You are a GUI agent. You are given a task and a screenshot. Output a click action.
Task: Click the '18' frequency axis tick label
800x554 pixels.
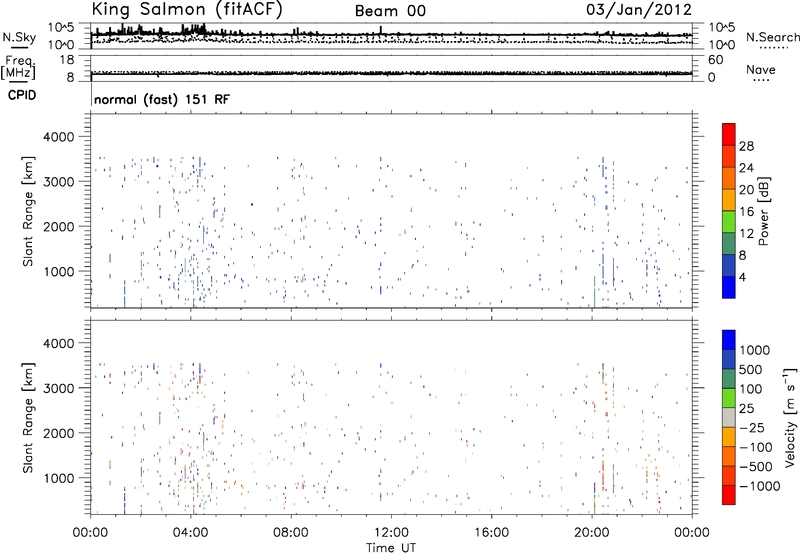[67, 60]
